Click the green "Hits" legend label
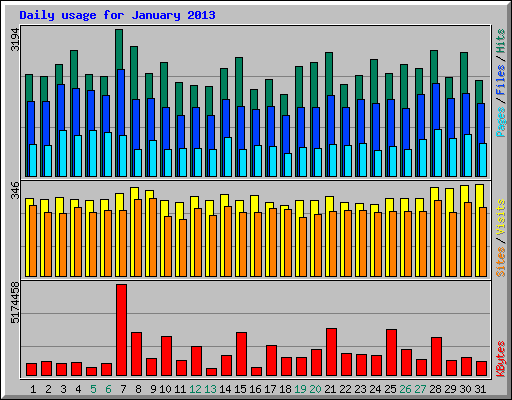This screenshot has height=400, width=512. click(x=501, y=41)
